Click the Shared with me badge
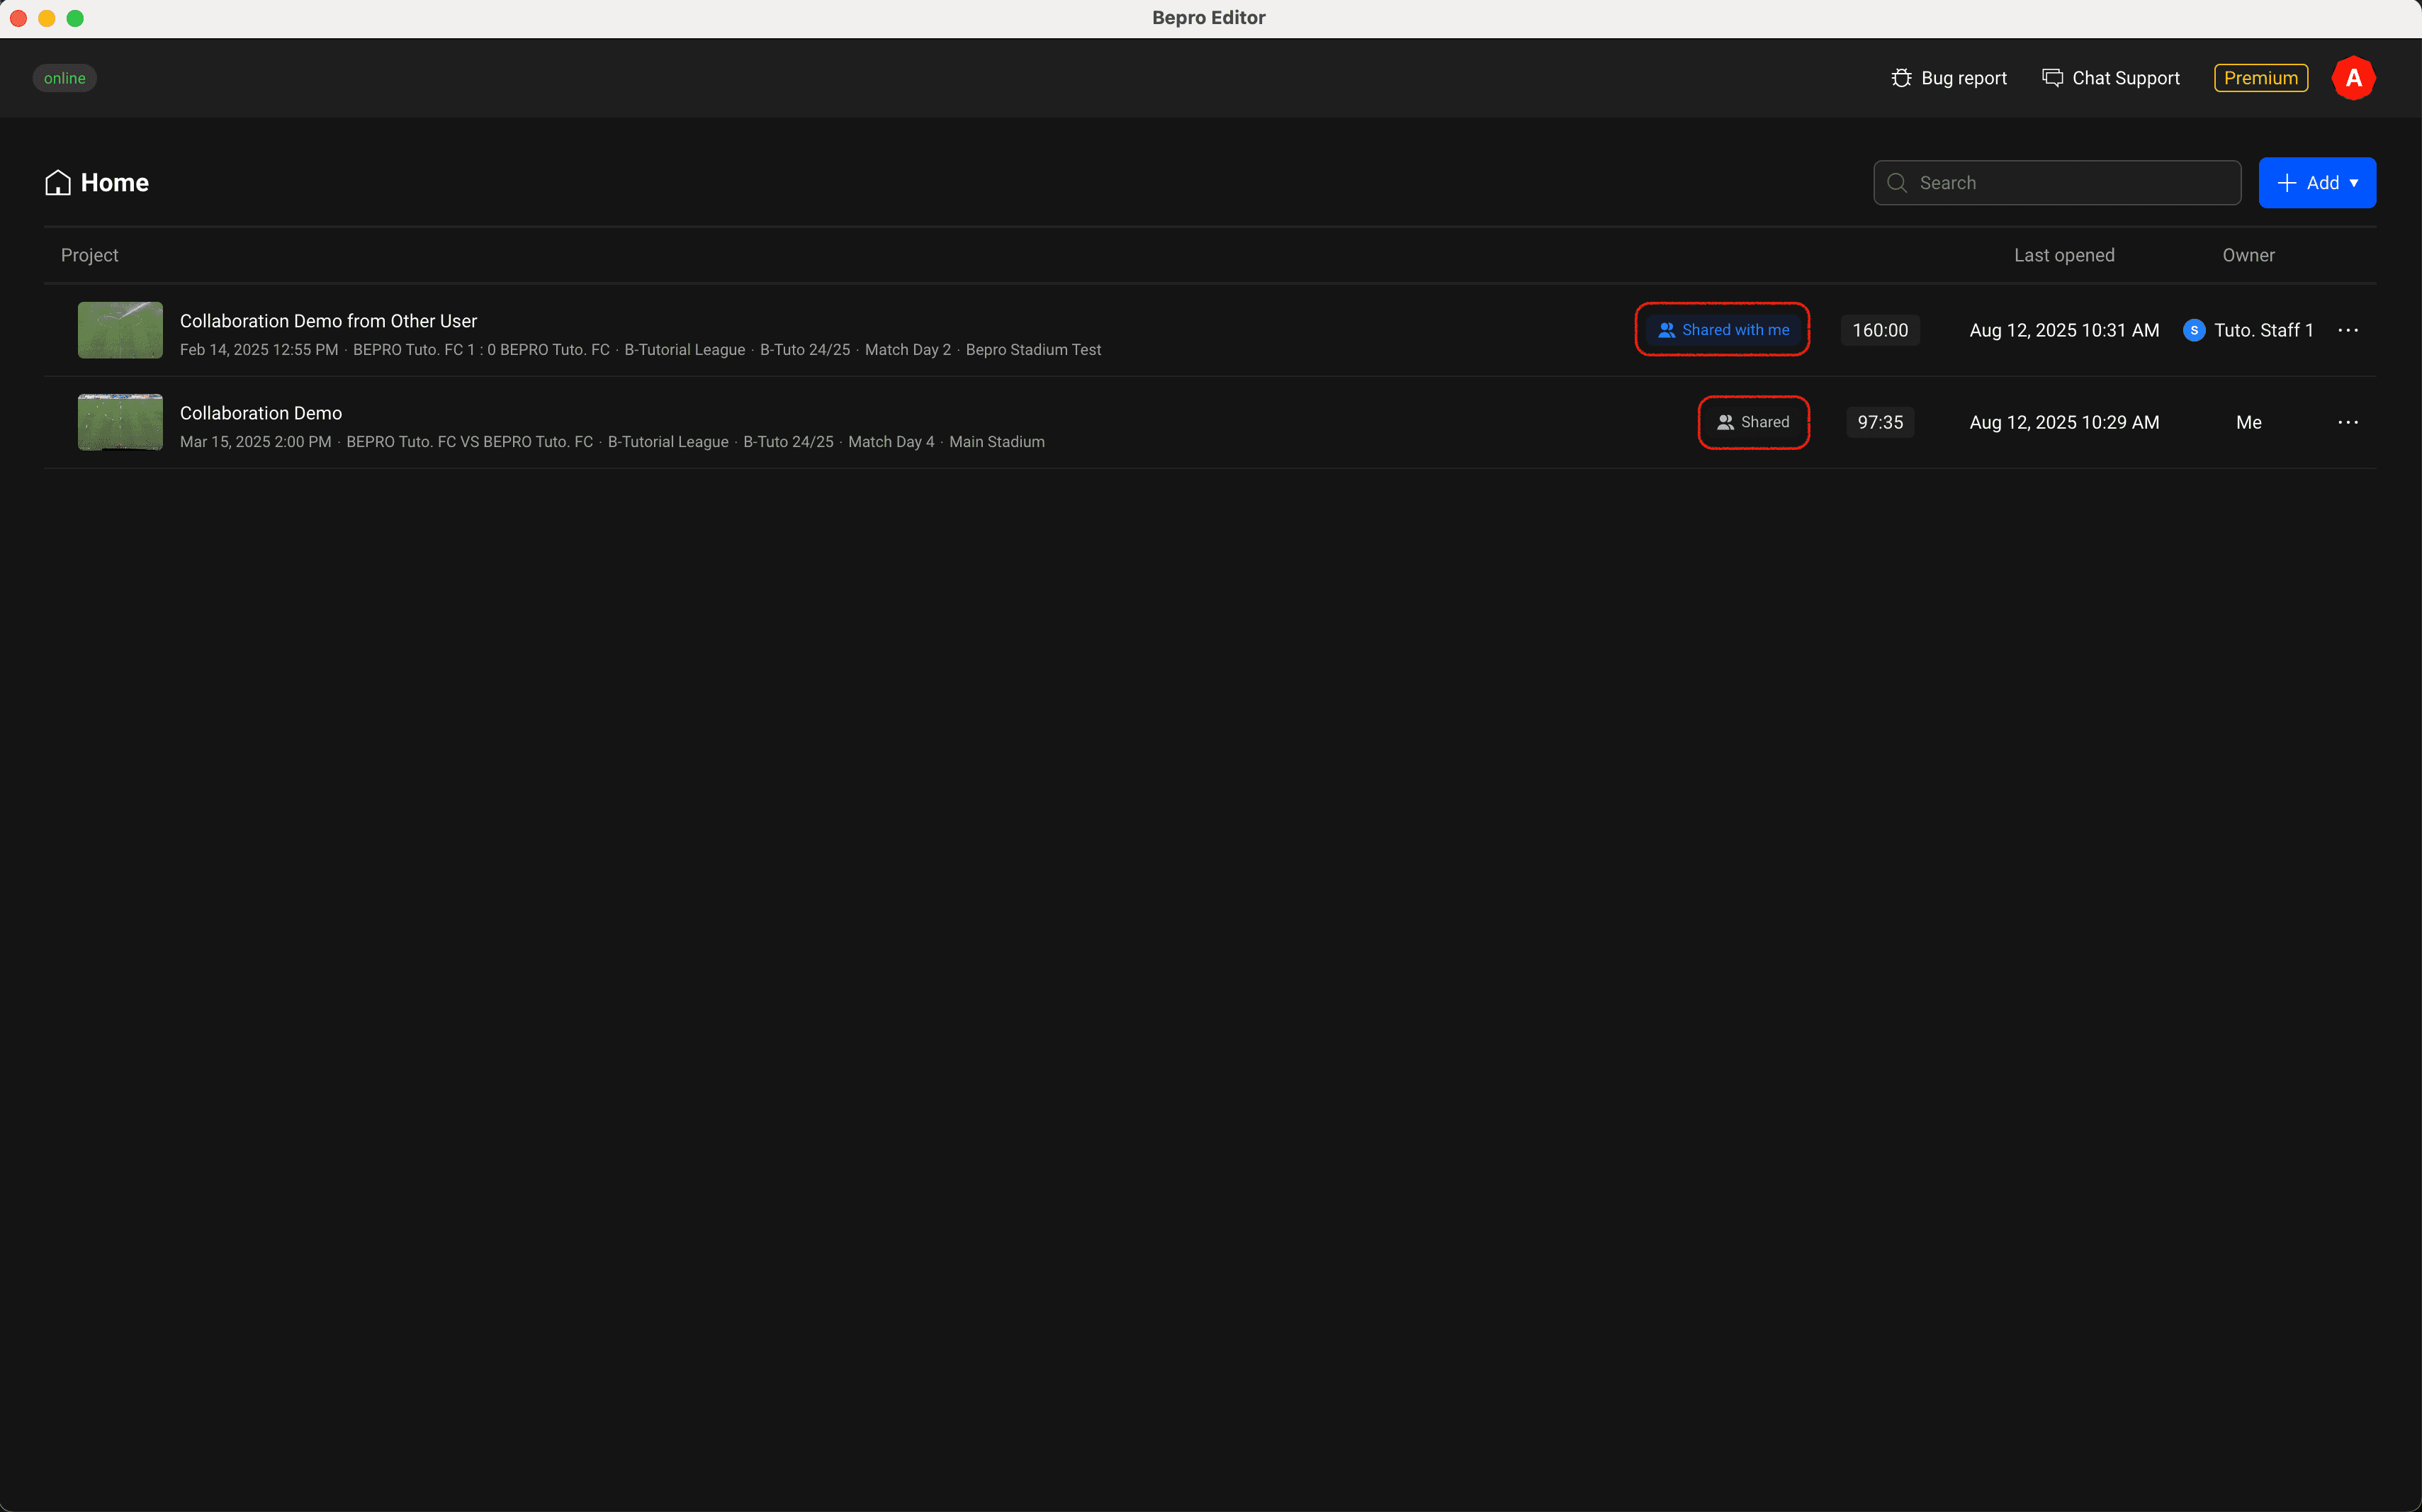The height and width of the screenshot is (1512, 2422). 1723,330
